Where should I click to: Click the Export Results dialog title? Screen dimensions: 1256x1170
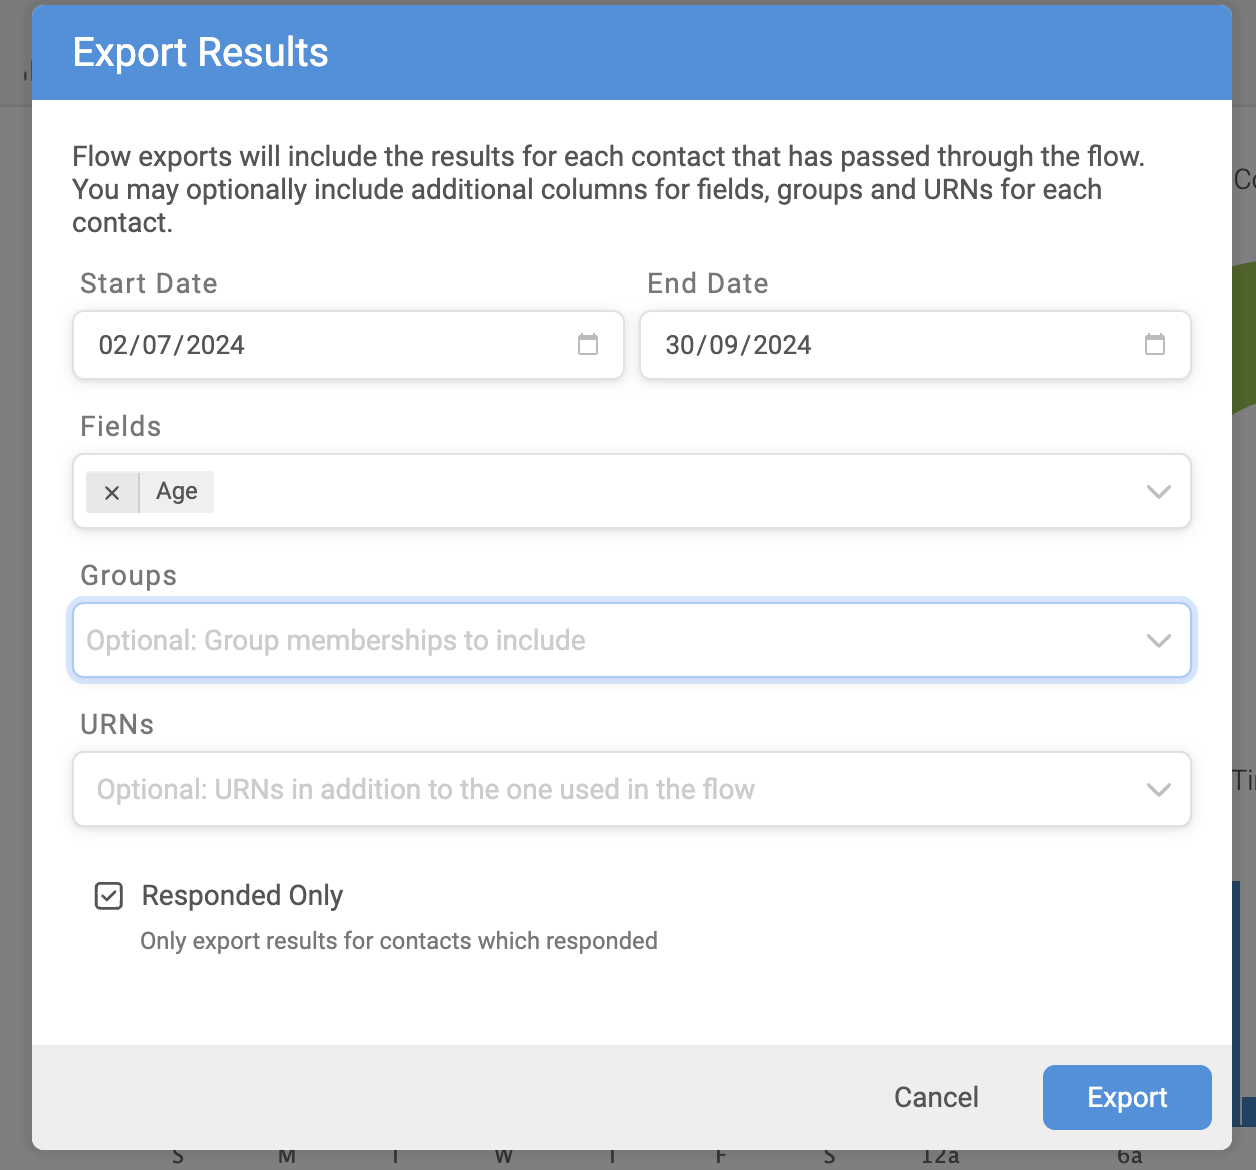click(201, 53)
